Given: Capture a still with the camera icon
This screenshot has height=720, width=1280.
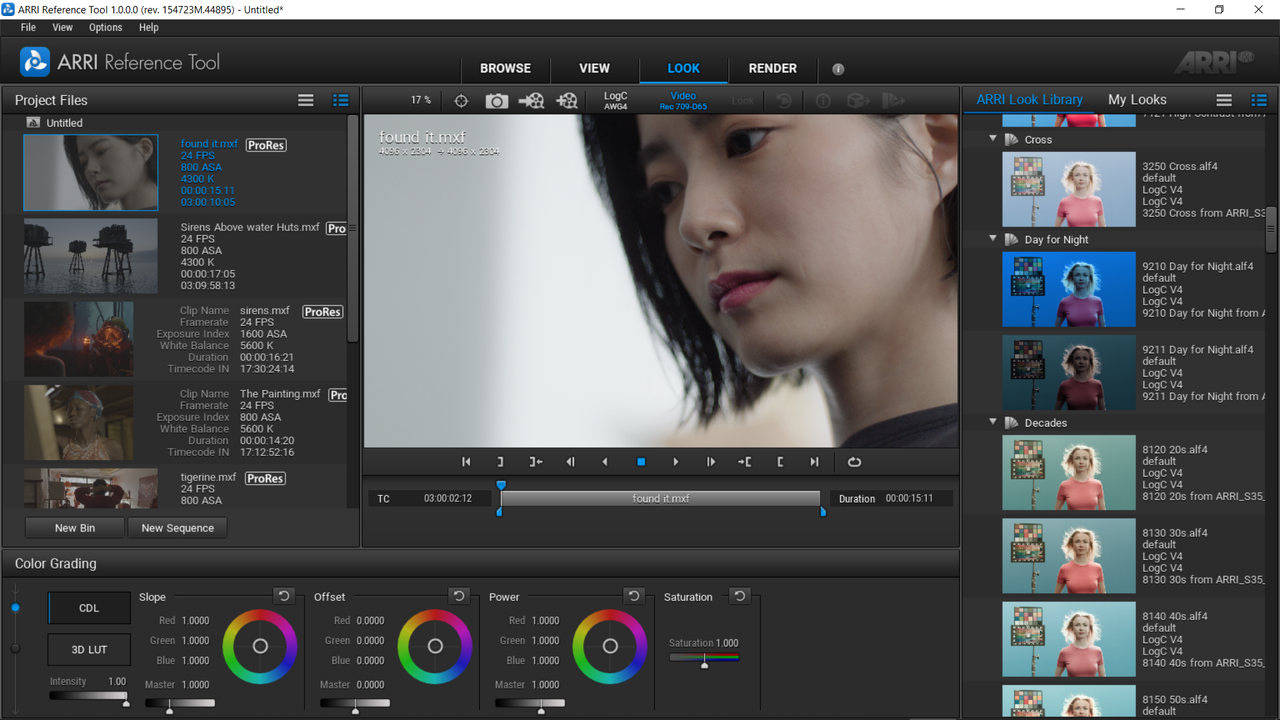Looking at the screenshot, I should 496,100.
